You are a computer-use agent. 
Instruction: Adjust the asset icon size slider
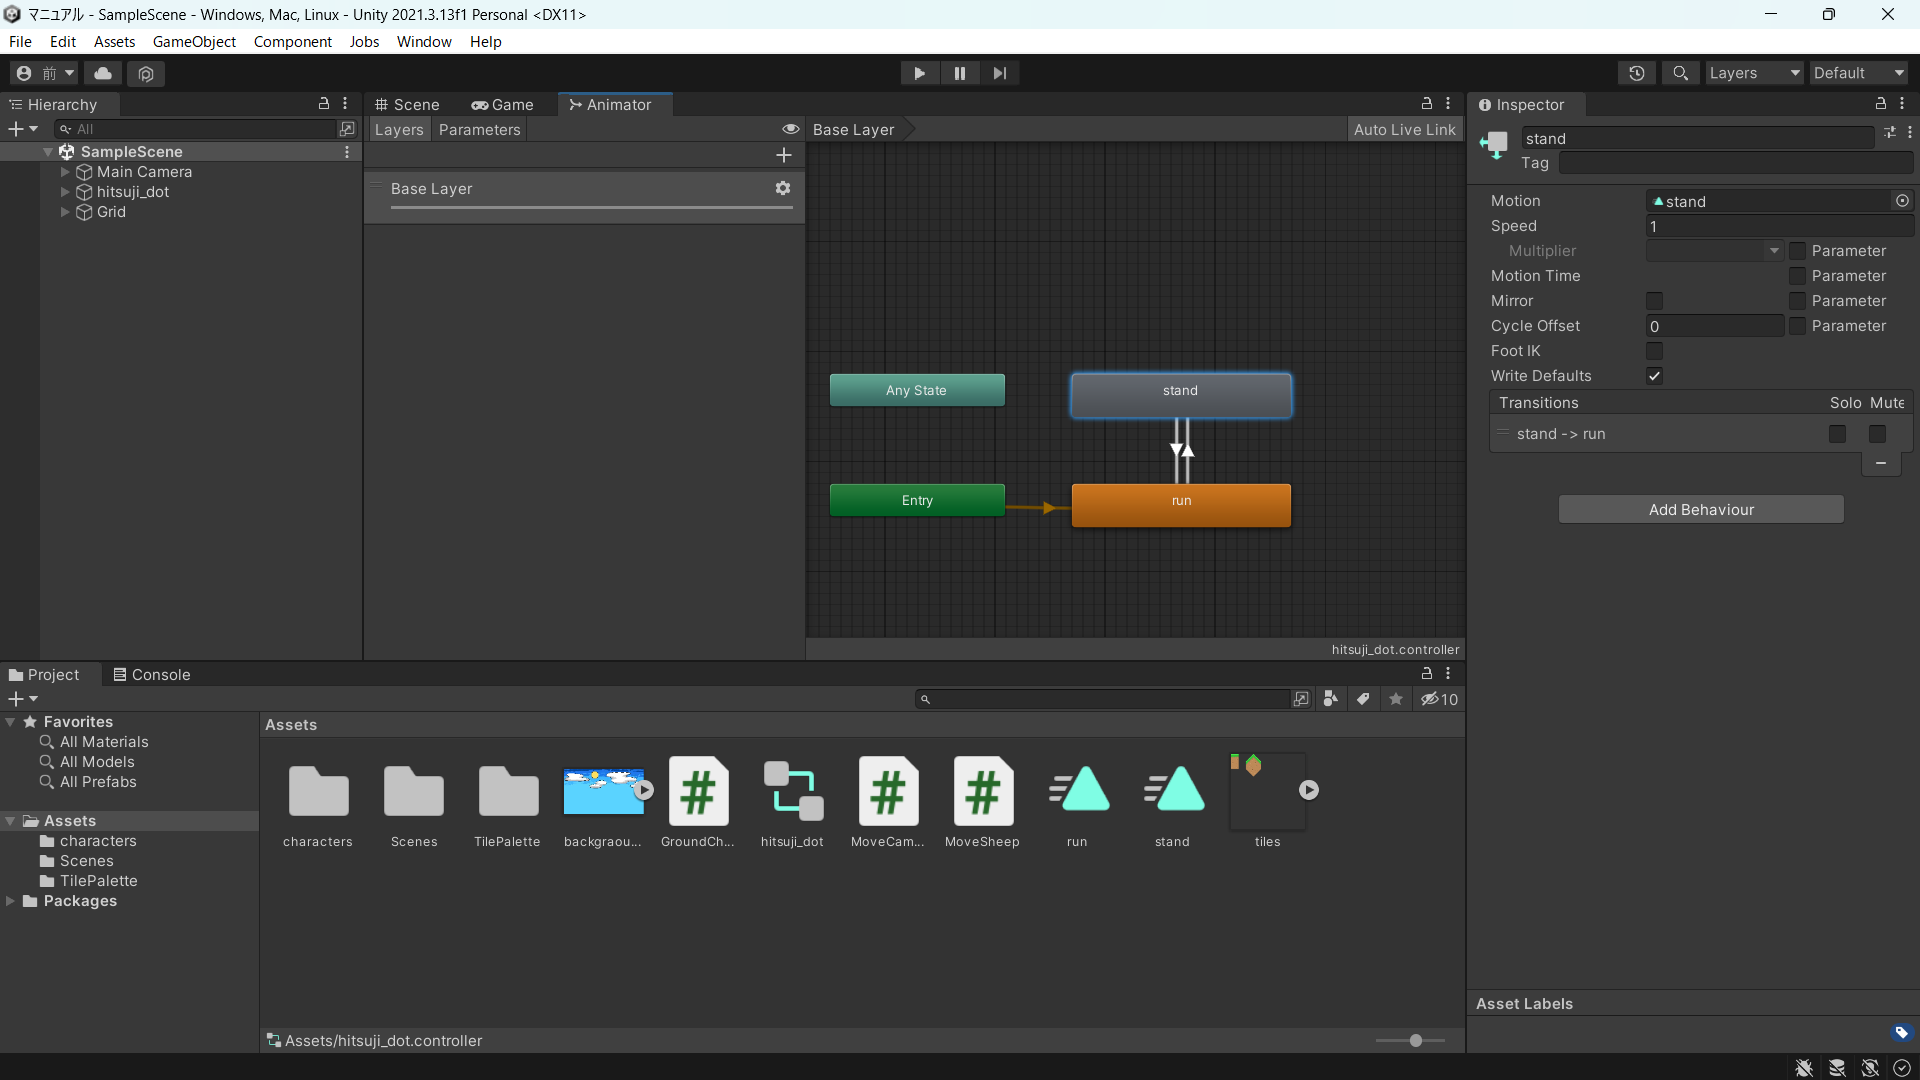[x=1415, y=1041]
